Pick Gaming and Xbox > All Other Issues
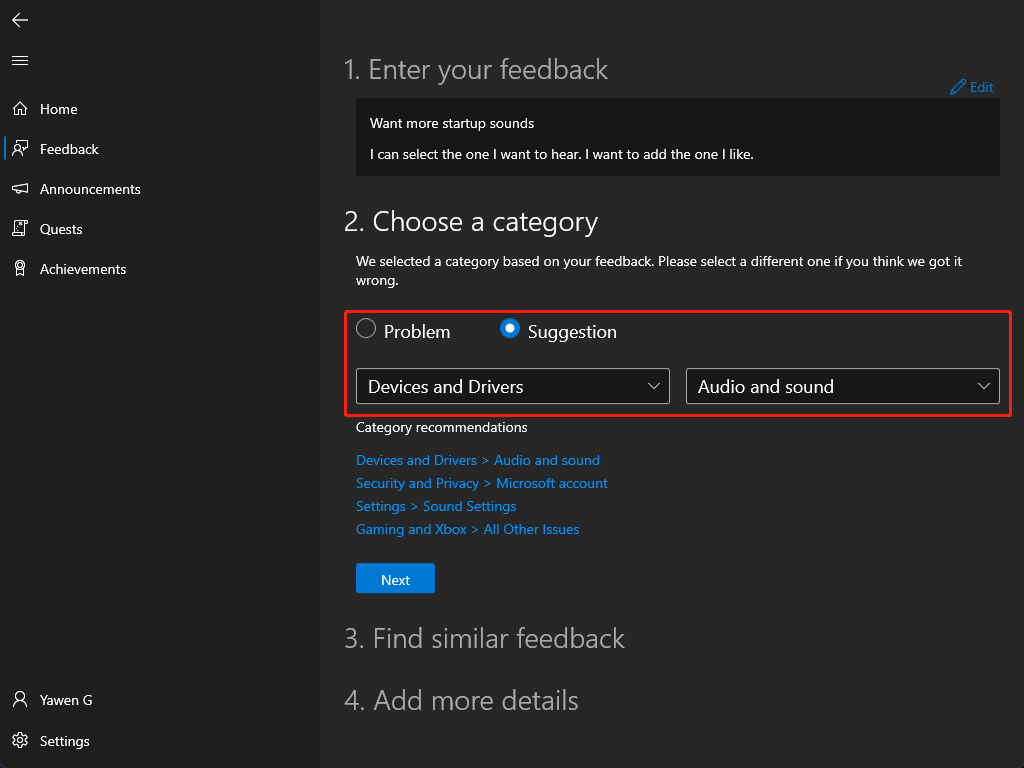The width and height of the screenshot is (1024, 768). [467, 529]
